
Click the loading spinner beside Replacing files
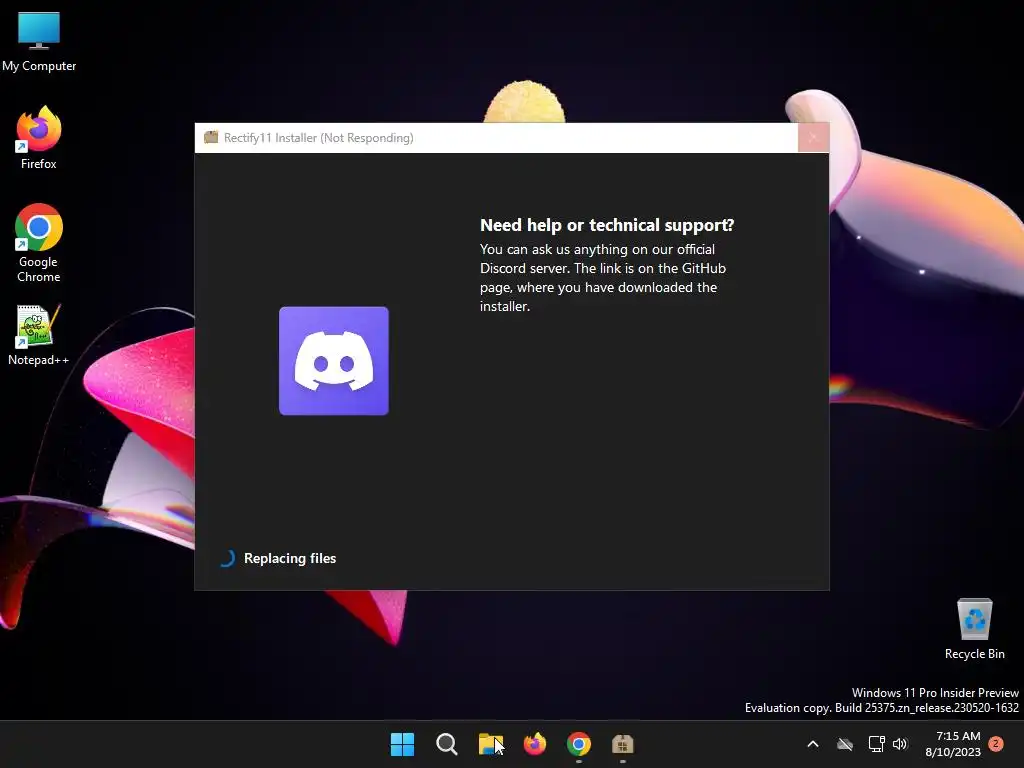point(227,558)
